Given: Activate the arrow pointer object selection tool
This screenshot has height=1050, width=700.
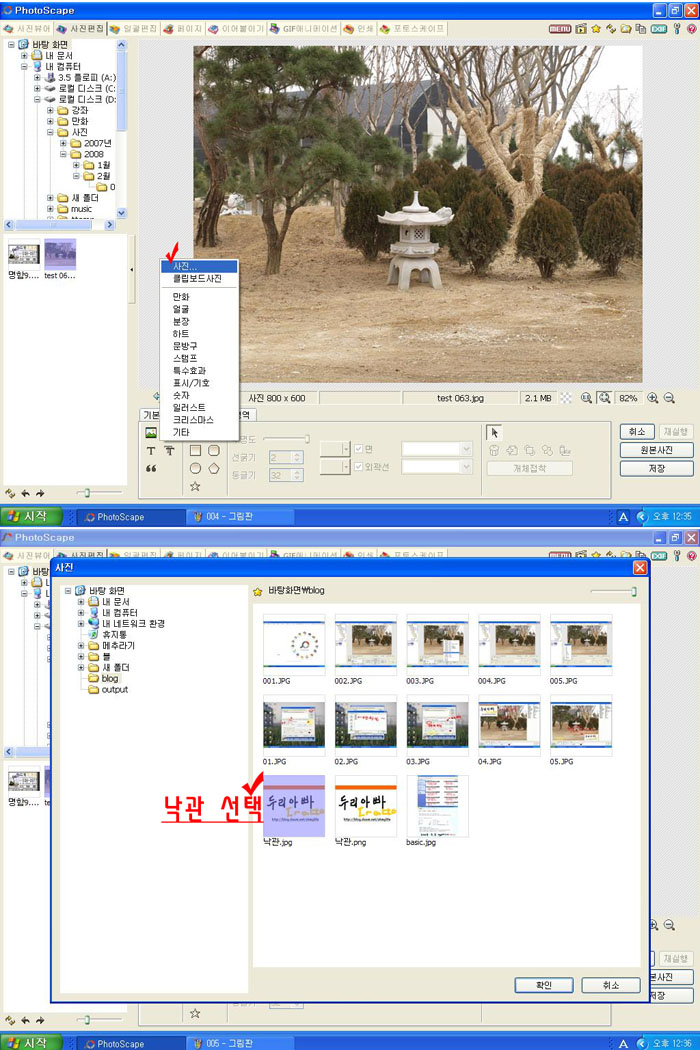Looking at the screenshot, I should [x=494, y=433].
